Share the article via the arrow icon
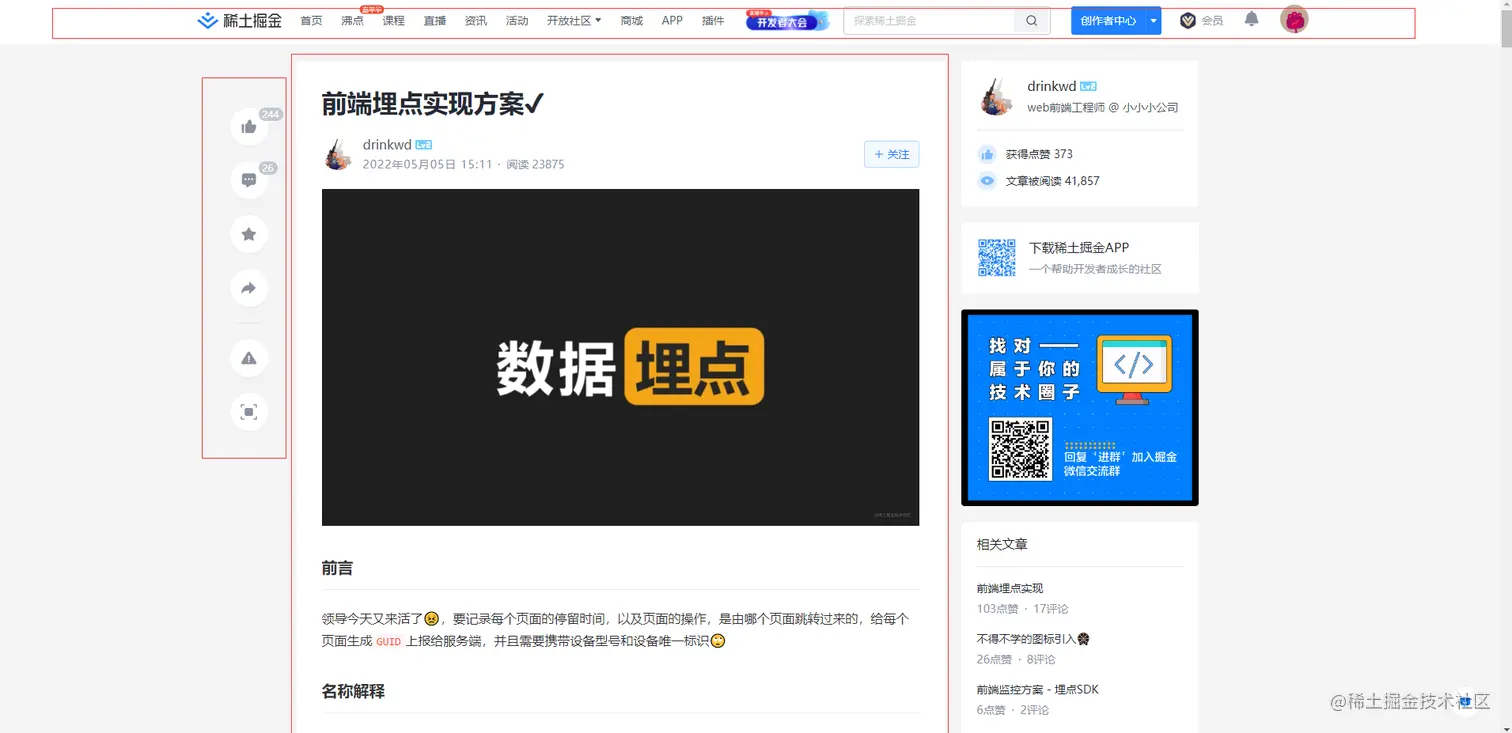Viewport: 1512px width, 733px height. pos(248,288)
